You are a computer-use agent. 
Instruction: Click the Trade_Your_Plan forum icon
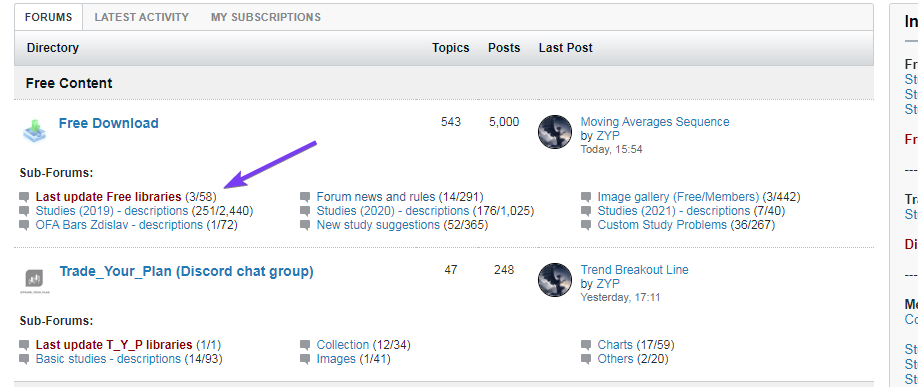coord(36,280)
